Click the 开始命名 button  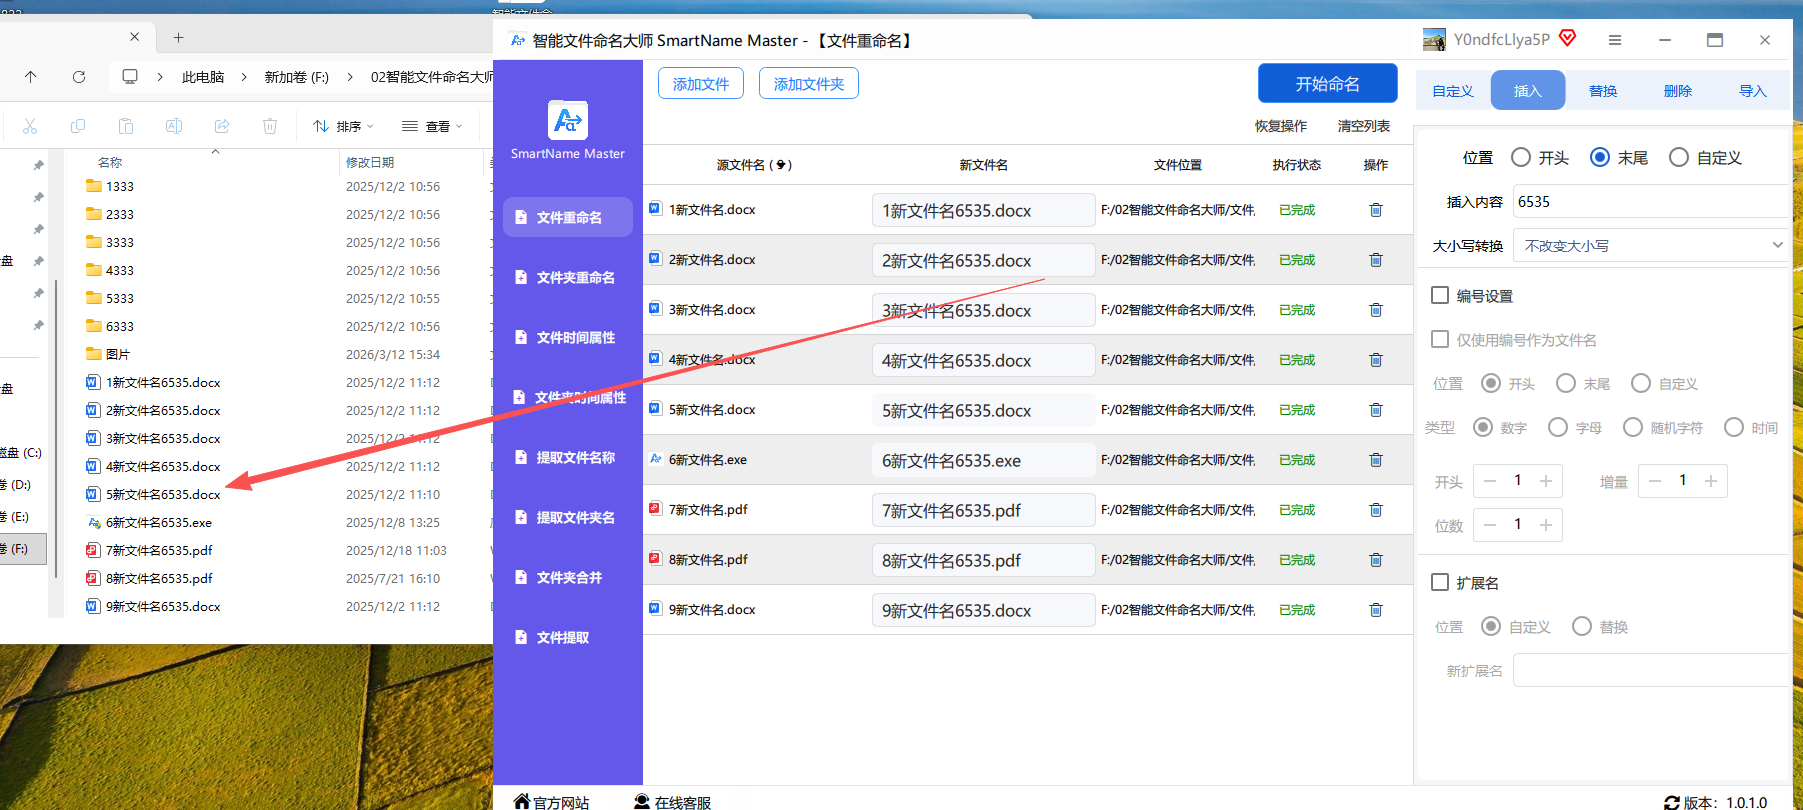point(1328,84)
